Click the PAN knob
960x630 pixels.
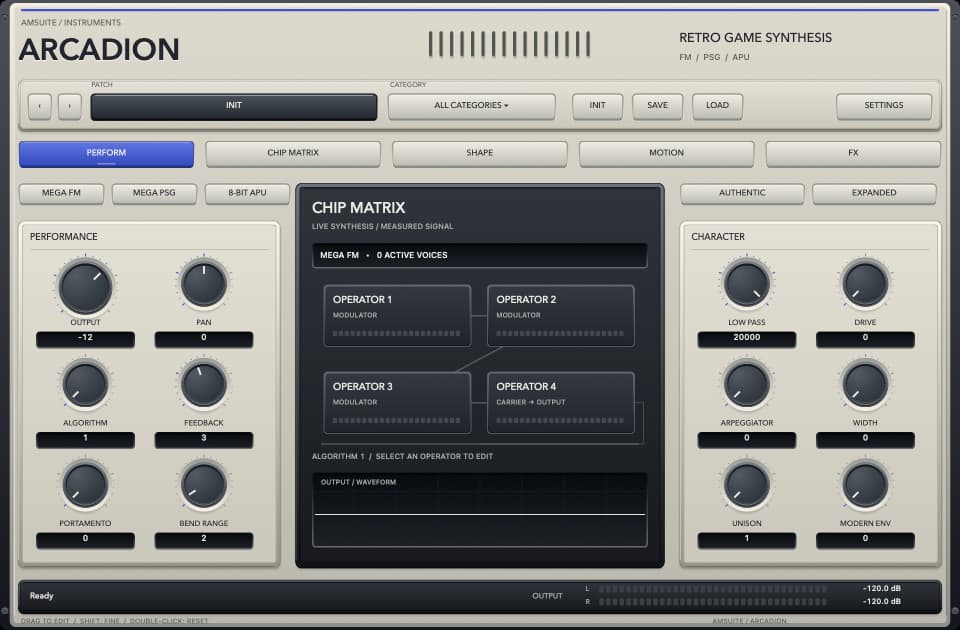click(204, 283)
